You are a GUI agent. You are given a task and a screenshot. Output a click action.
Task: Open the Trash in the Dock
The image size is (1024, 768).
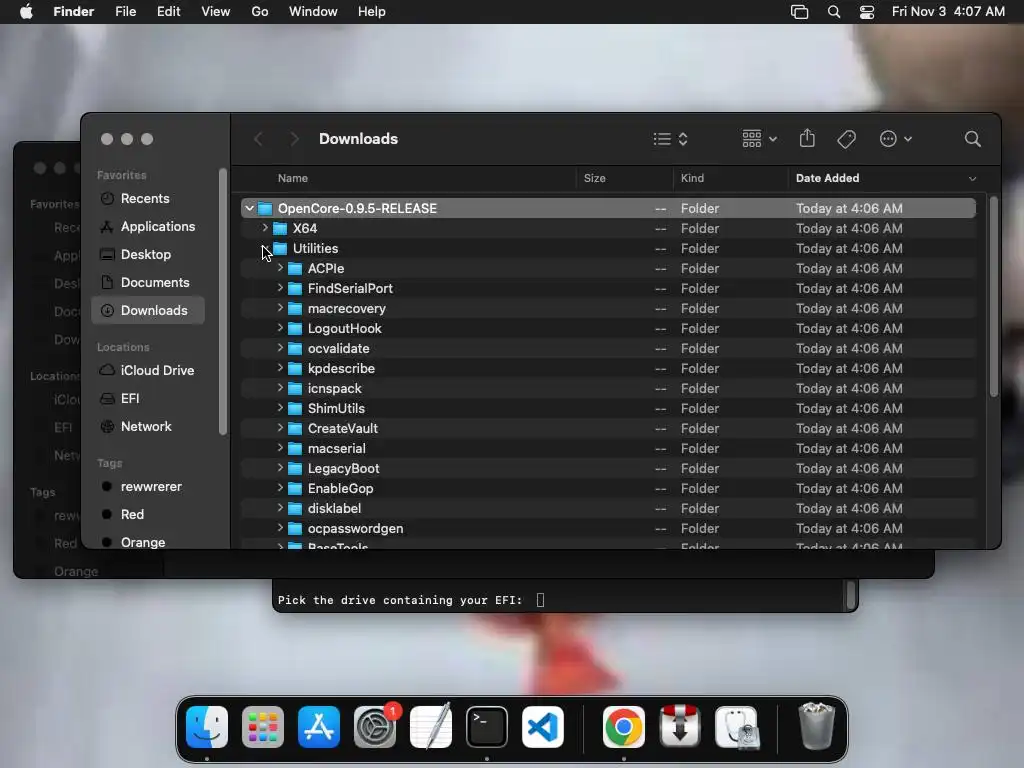point(816,726)
